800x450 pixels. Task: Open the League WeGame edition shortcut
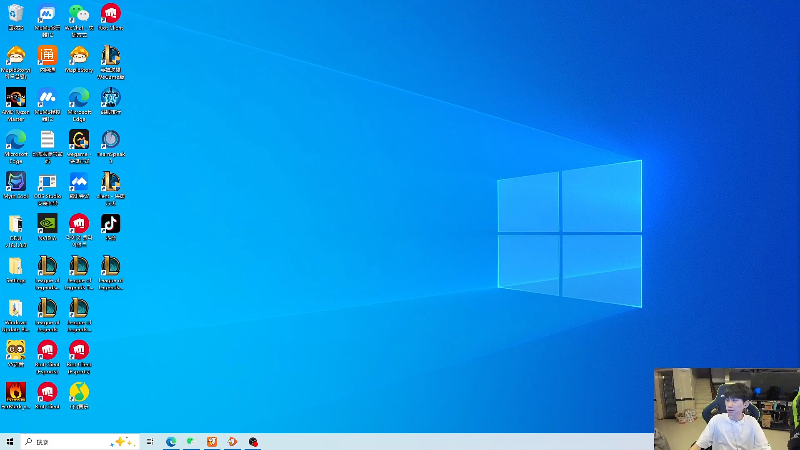[111, 55]
